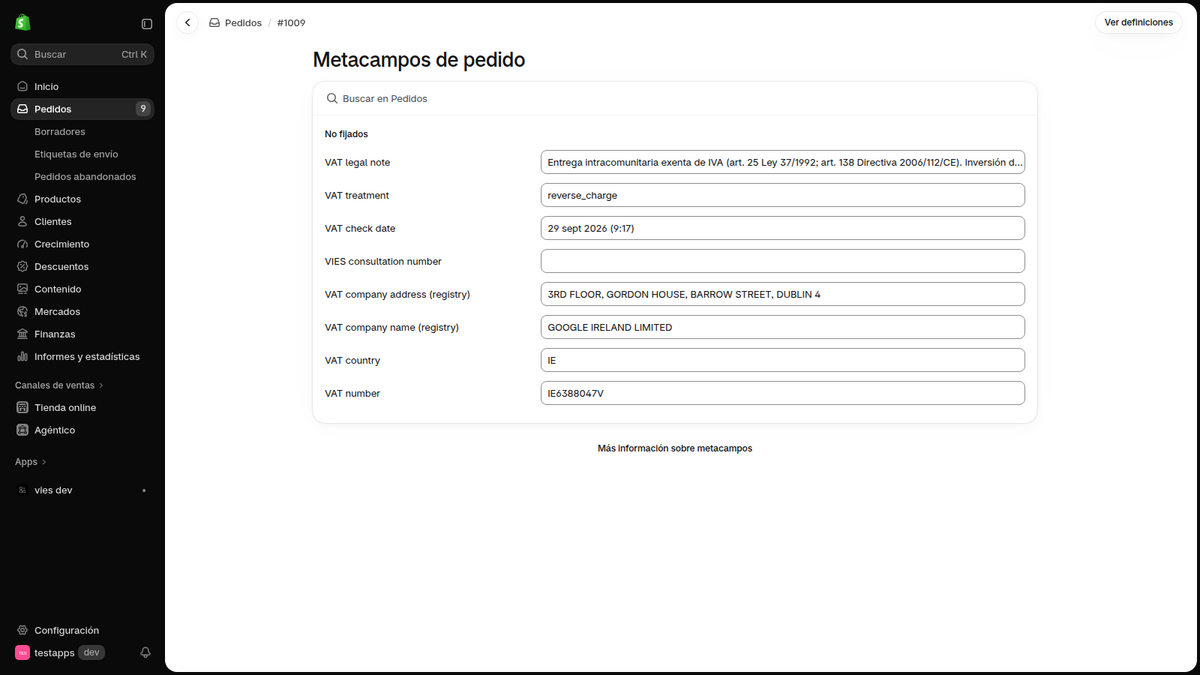The height and width of the screenshot is (675, 1200).
Task: Click the Clientes person icon
Action: (x=23, y=222)
